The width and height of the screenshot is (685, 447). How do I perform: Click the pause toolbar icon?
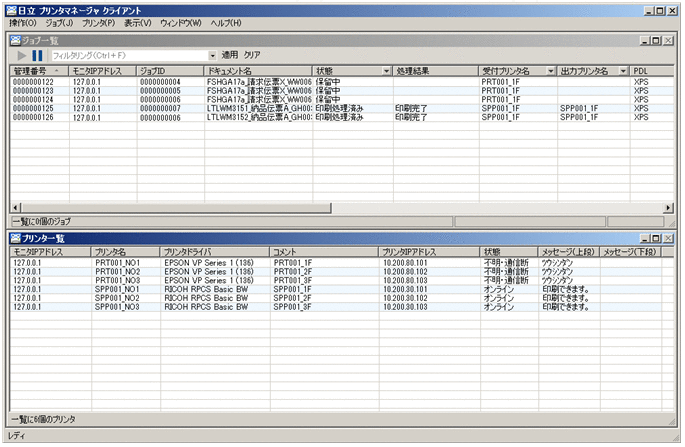tap(38, 55)
